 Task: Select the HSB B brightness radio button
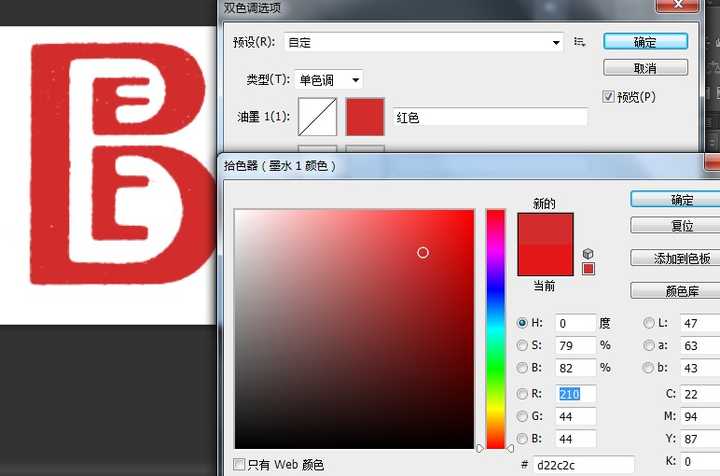pyautogui.click(x=522, y=368)
